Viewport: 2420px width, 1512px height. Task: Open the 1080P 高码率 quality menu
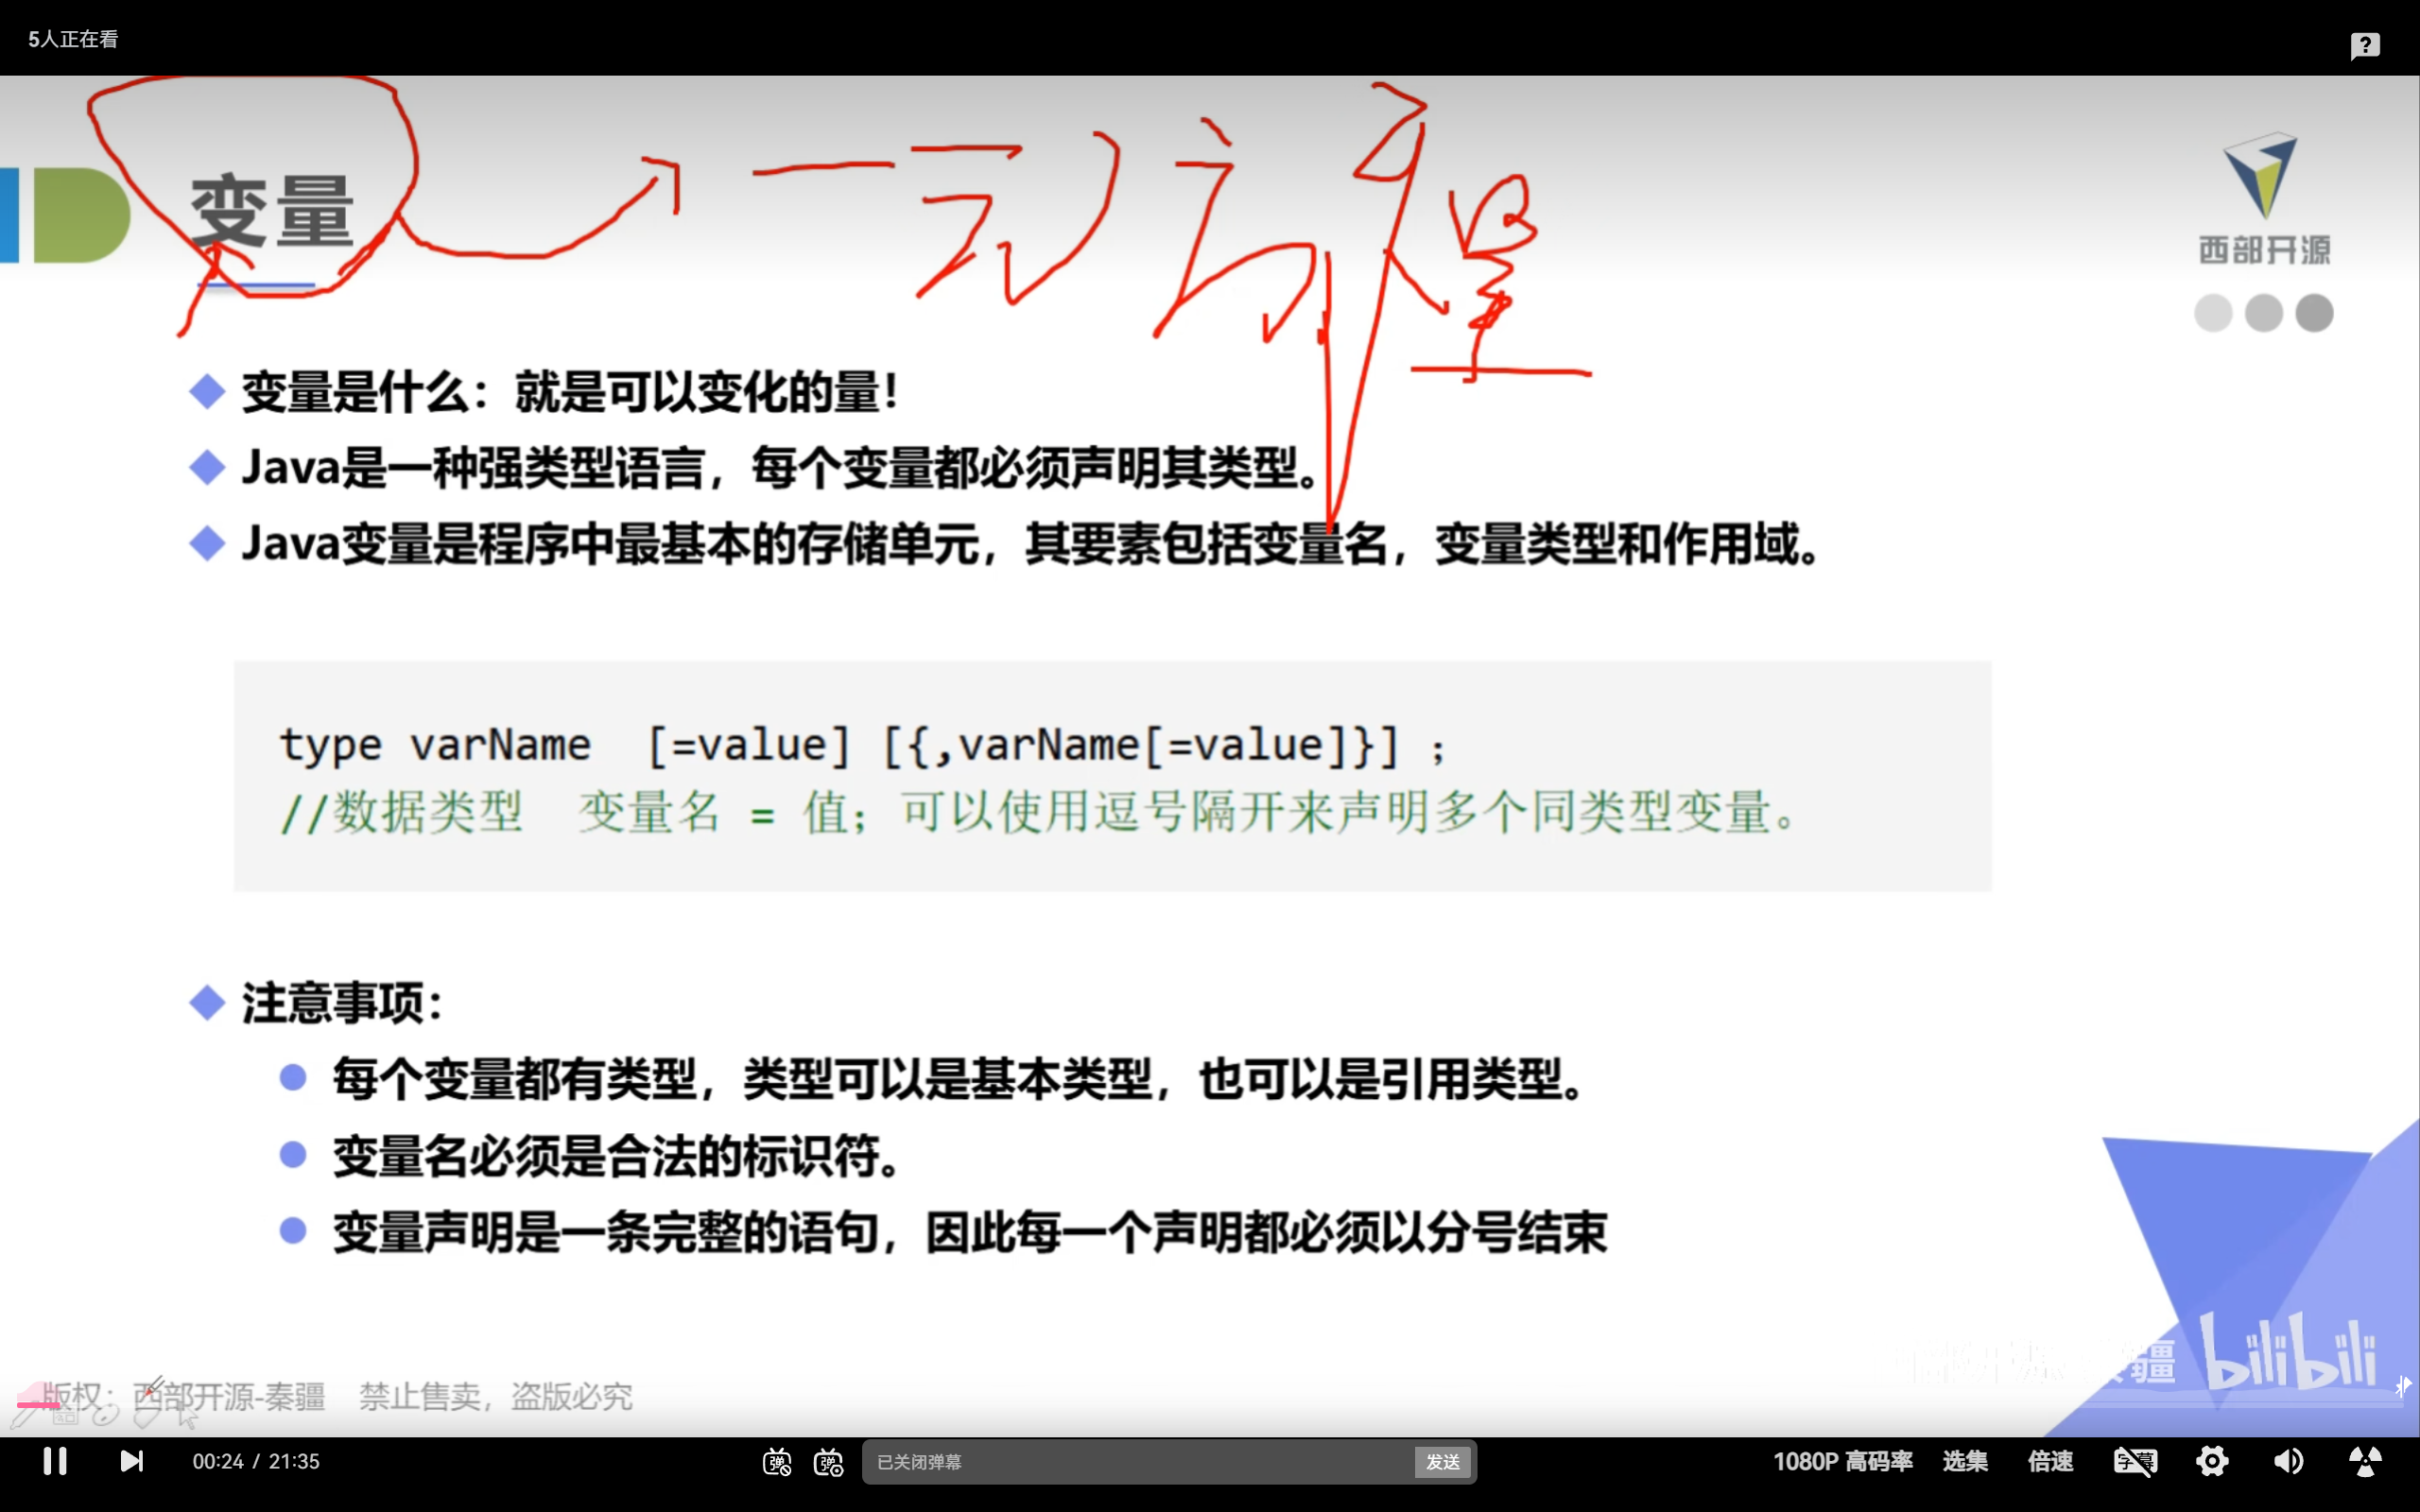click(x=1842, y=1461)
